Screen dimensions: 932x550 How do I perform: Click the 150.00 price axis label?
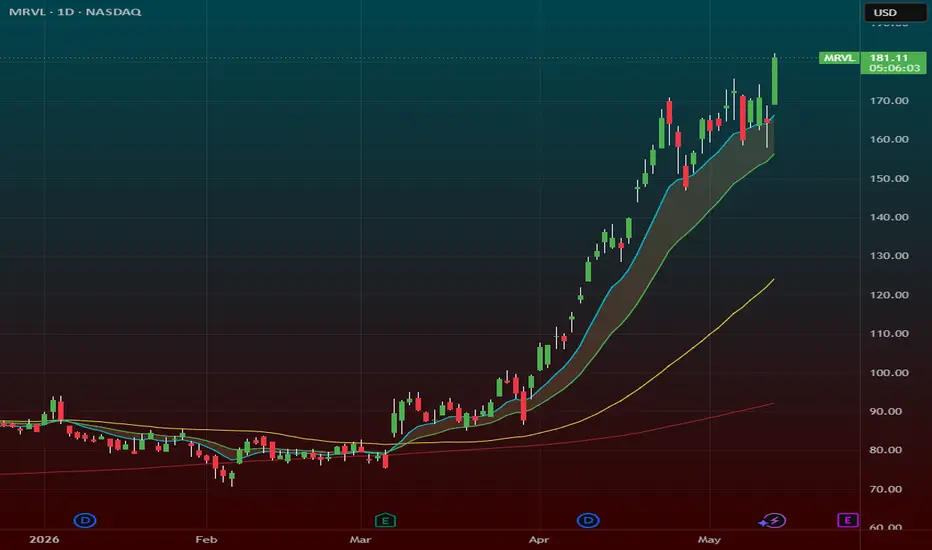coord(889,178)
